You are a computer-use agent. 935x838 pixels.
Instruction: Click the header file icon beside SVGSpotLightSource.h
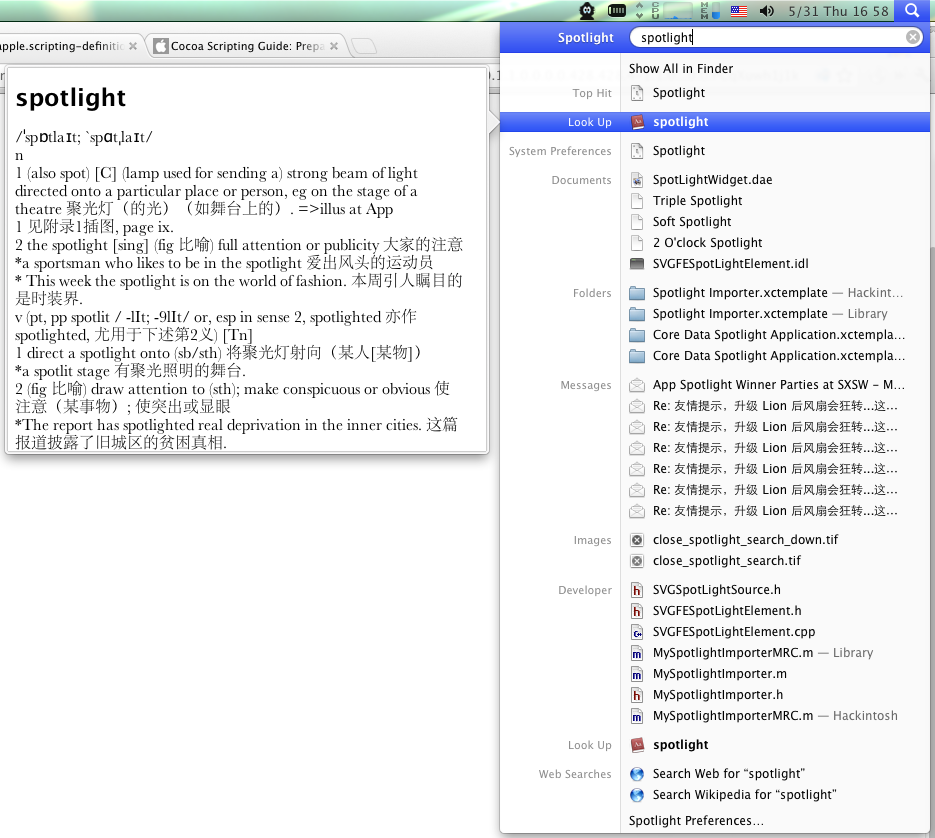coord(637,590)
